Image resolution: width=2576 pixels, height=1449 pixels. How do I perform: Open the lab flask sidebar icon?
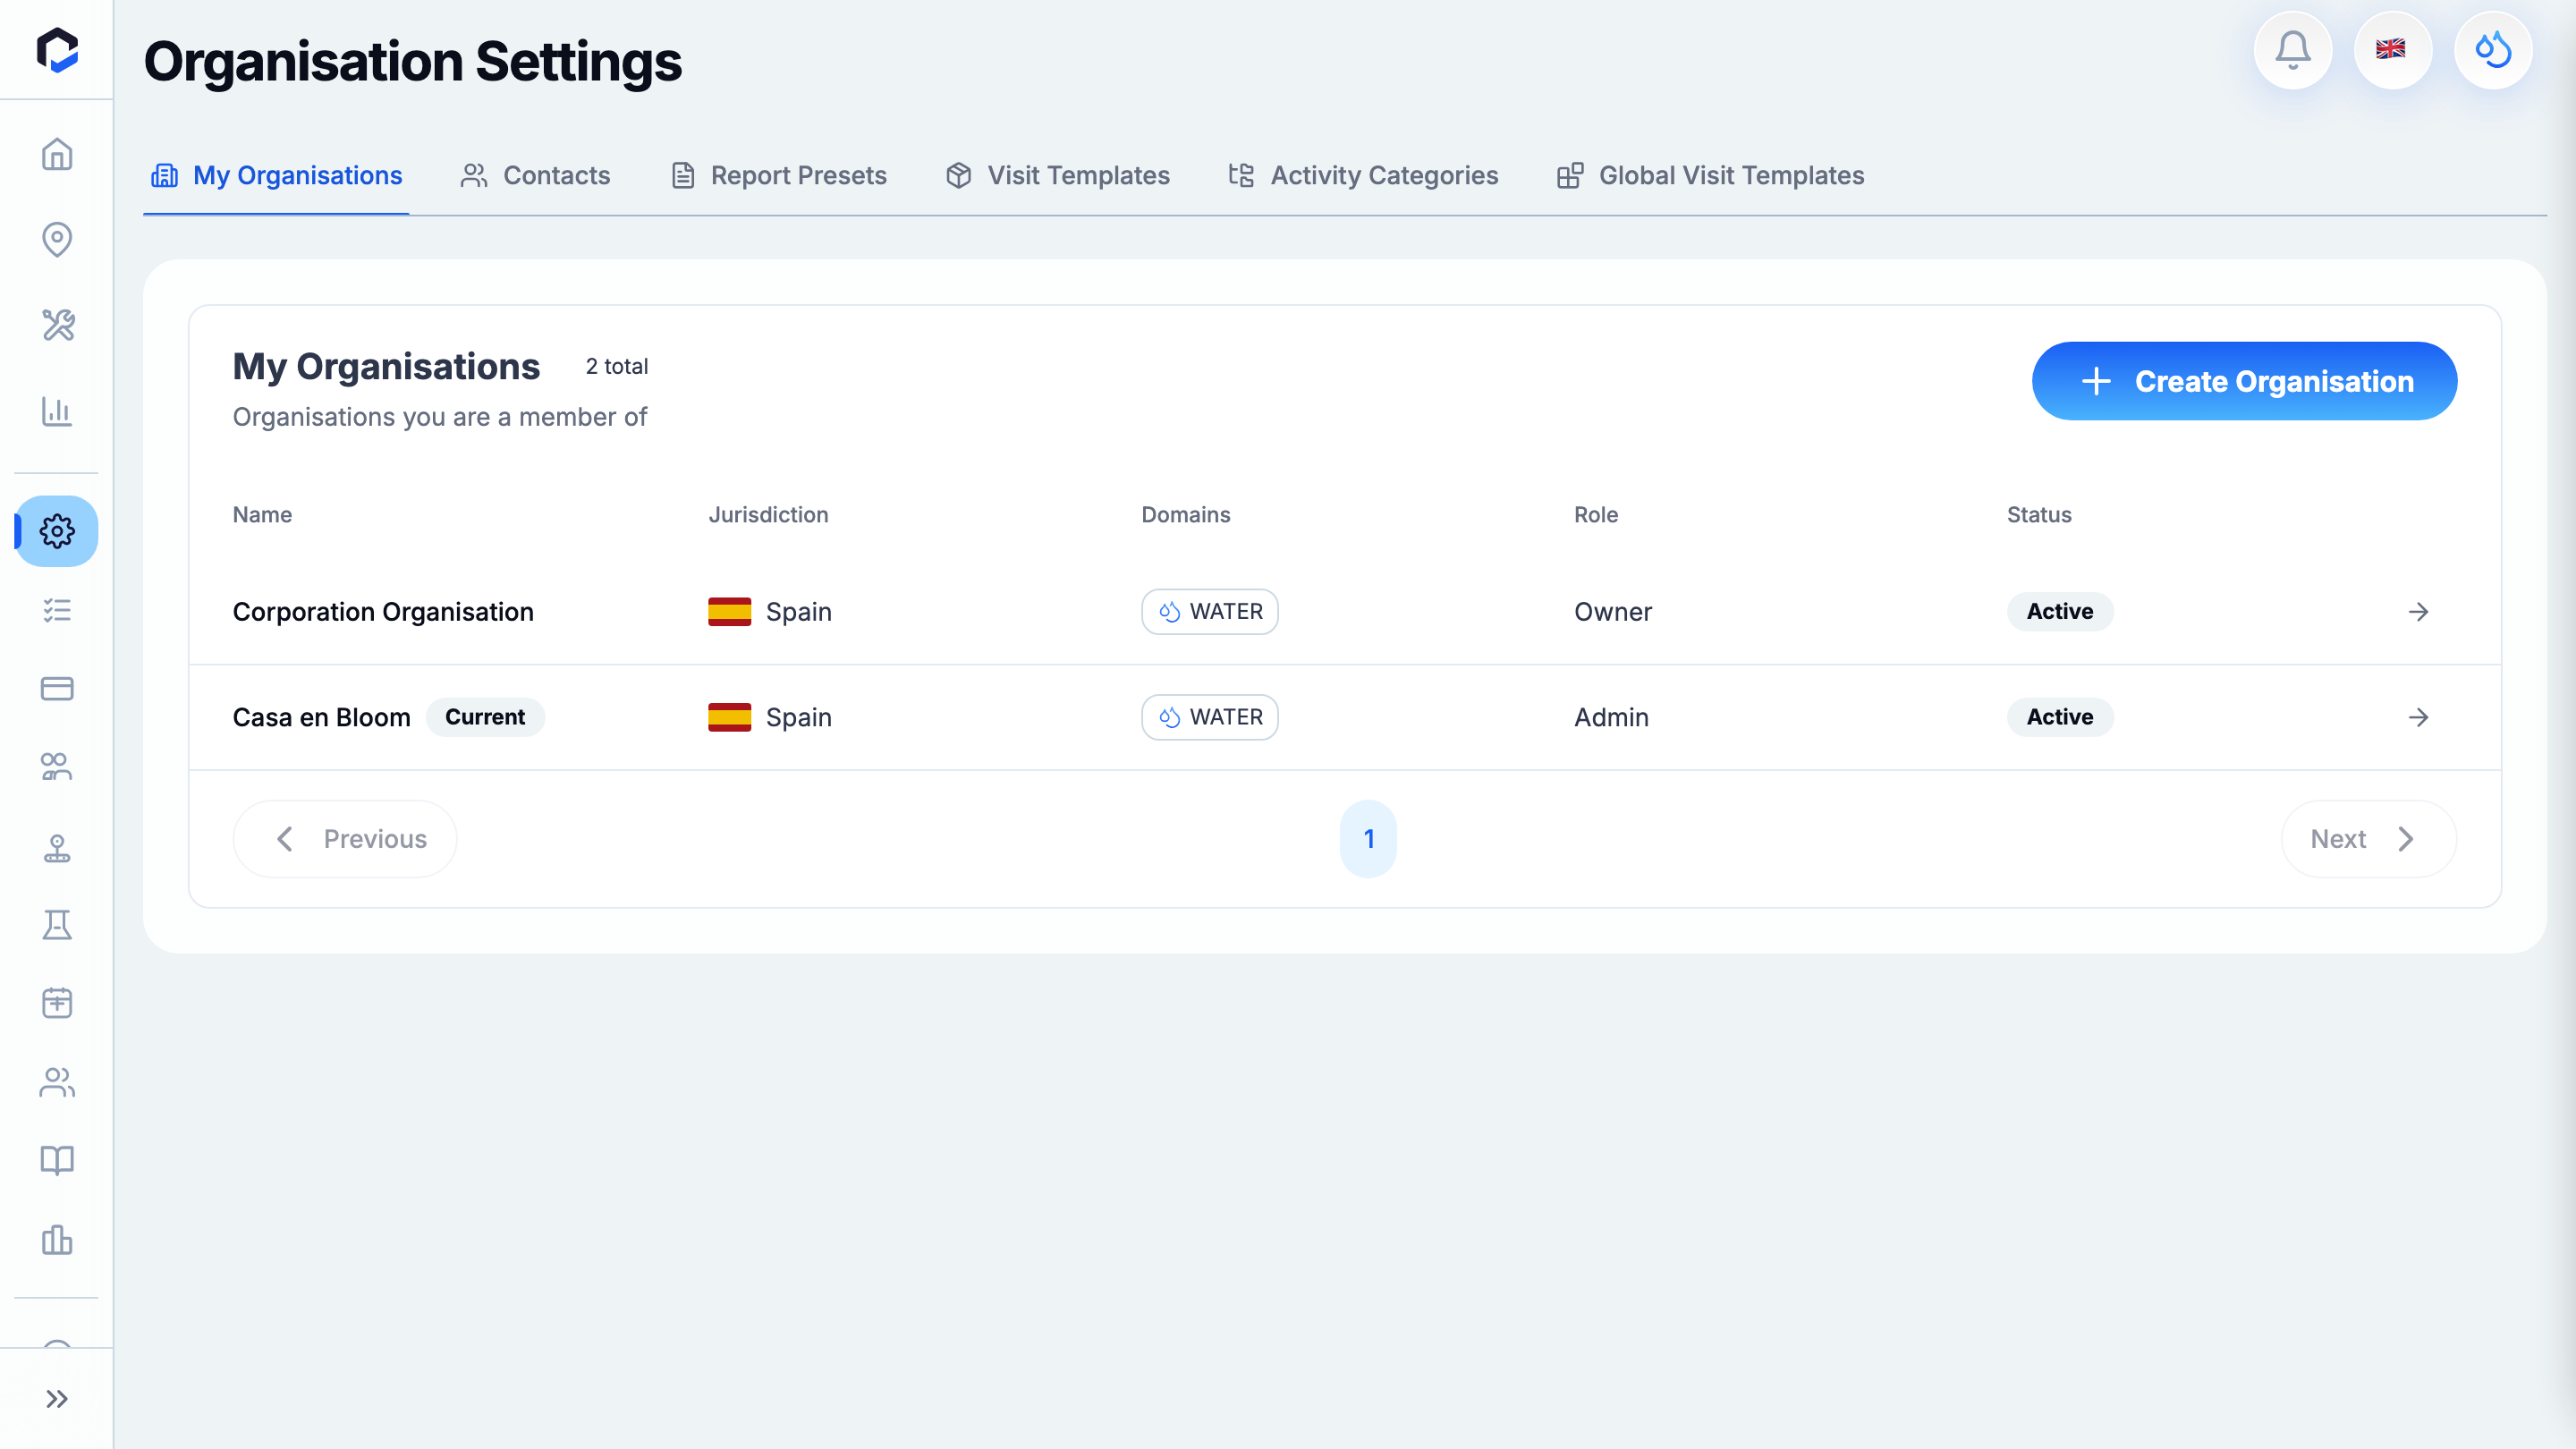coord(57,925)
